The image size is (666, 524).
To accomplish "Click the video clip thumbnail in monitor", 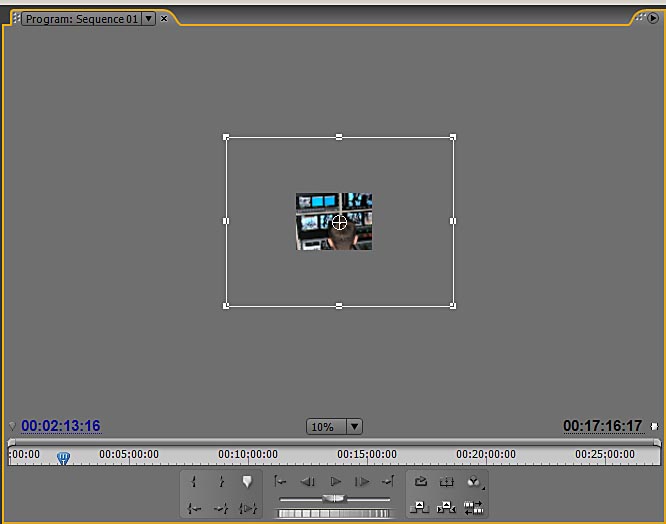I will [334, 222].
